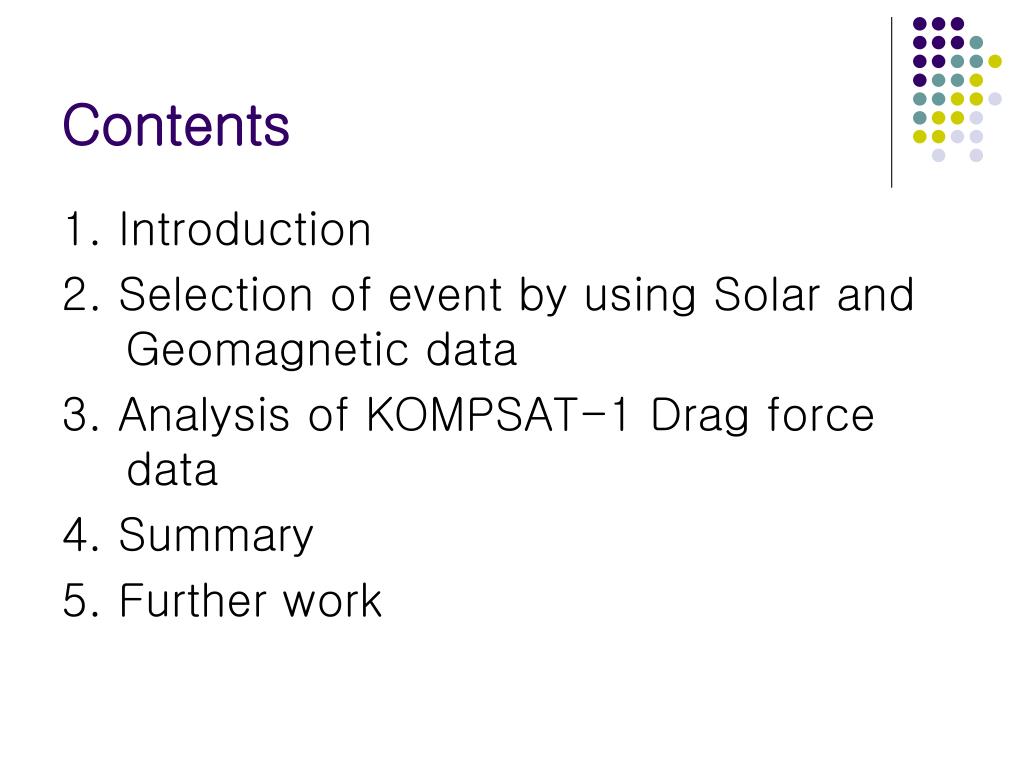
Task: Click the vertical divider line
Action: (x=891, y=103)
